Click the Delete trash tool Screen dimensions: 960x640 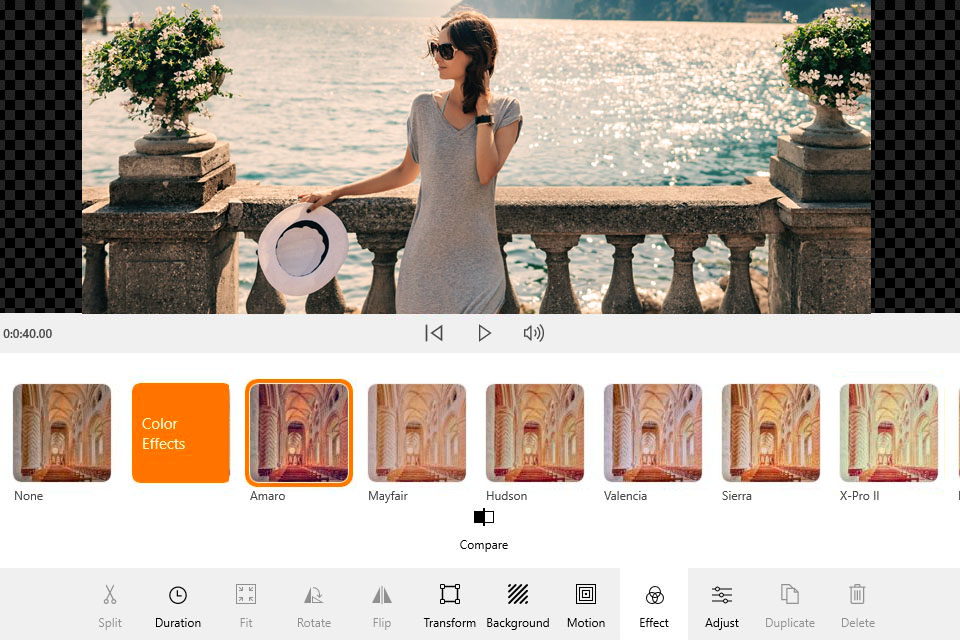tap(858, 604)
